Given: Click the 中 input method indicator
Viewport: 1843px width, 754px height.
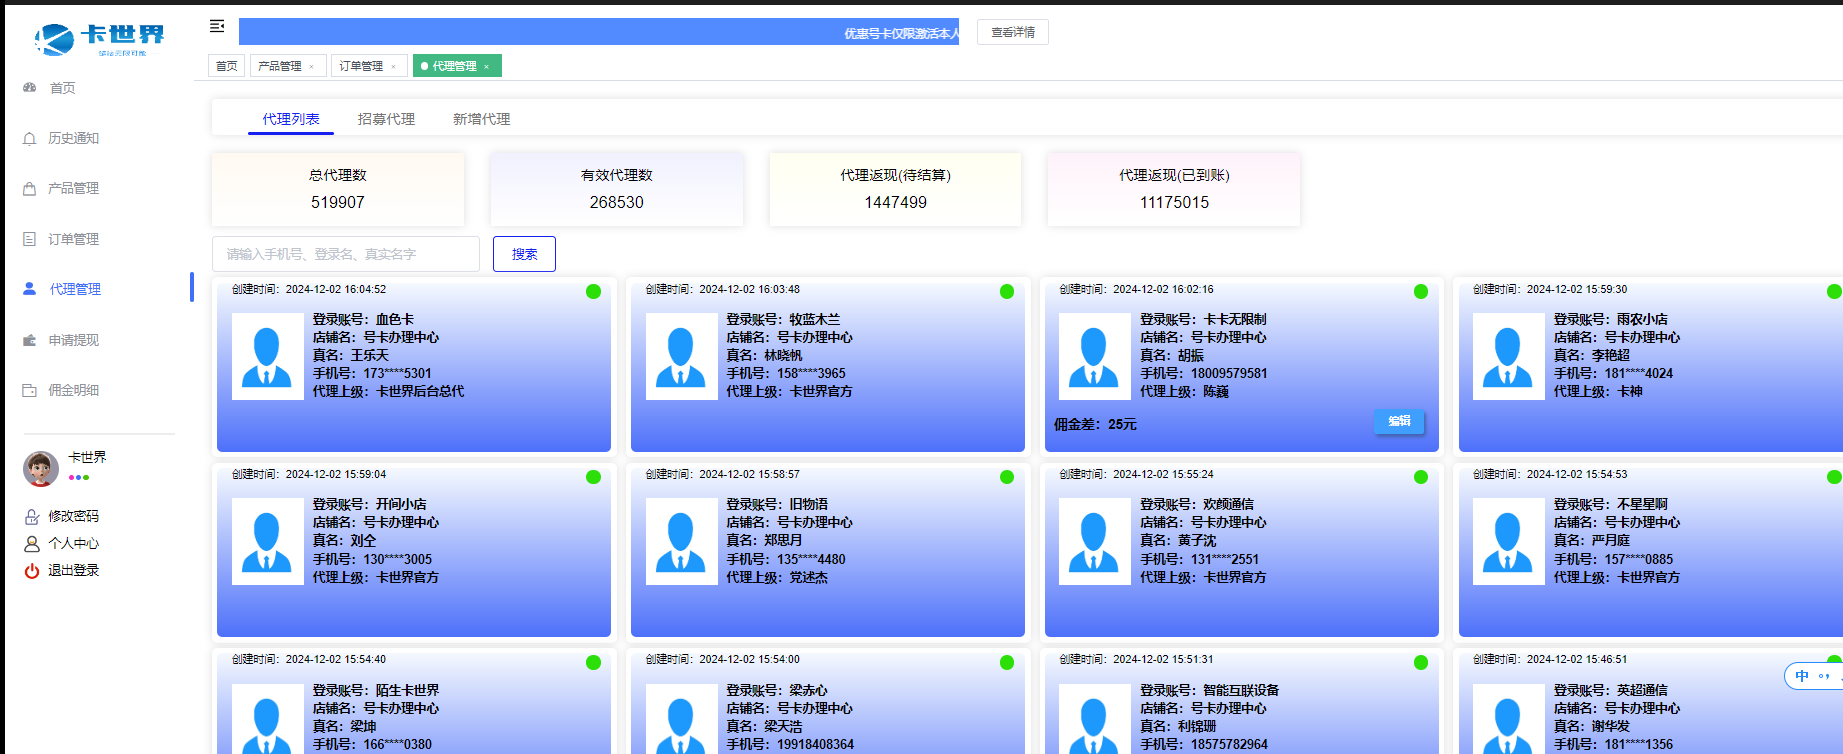Looking at the screenshot, I should pyautogui.click(x=1802, y=676).
